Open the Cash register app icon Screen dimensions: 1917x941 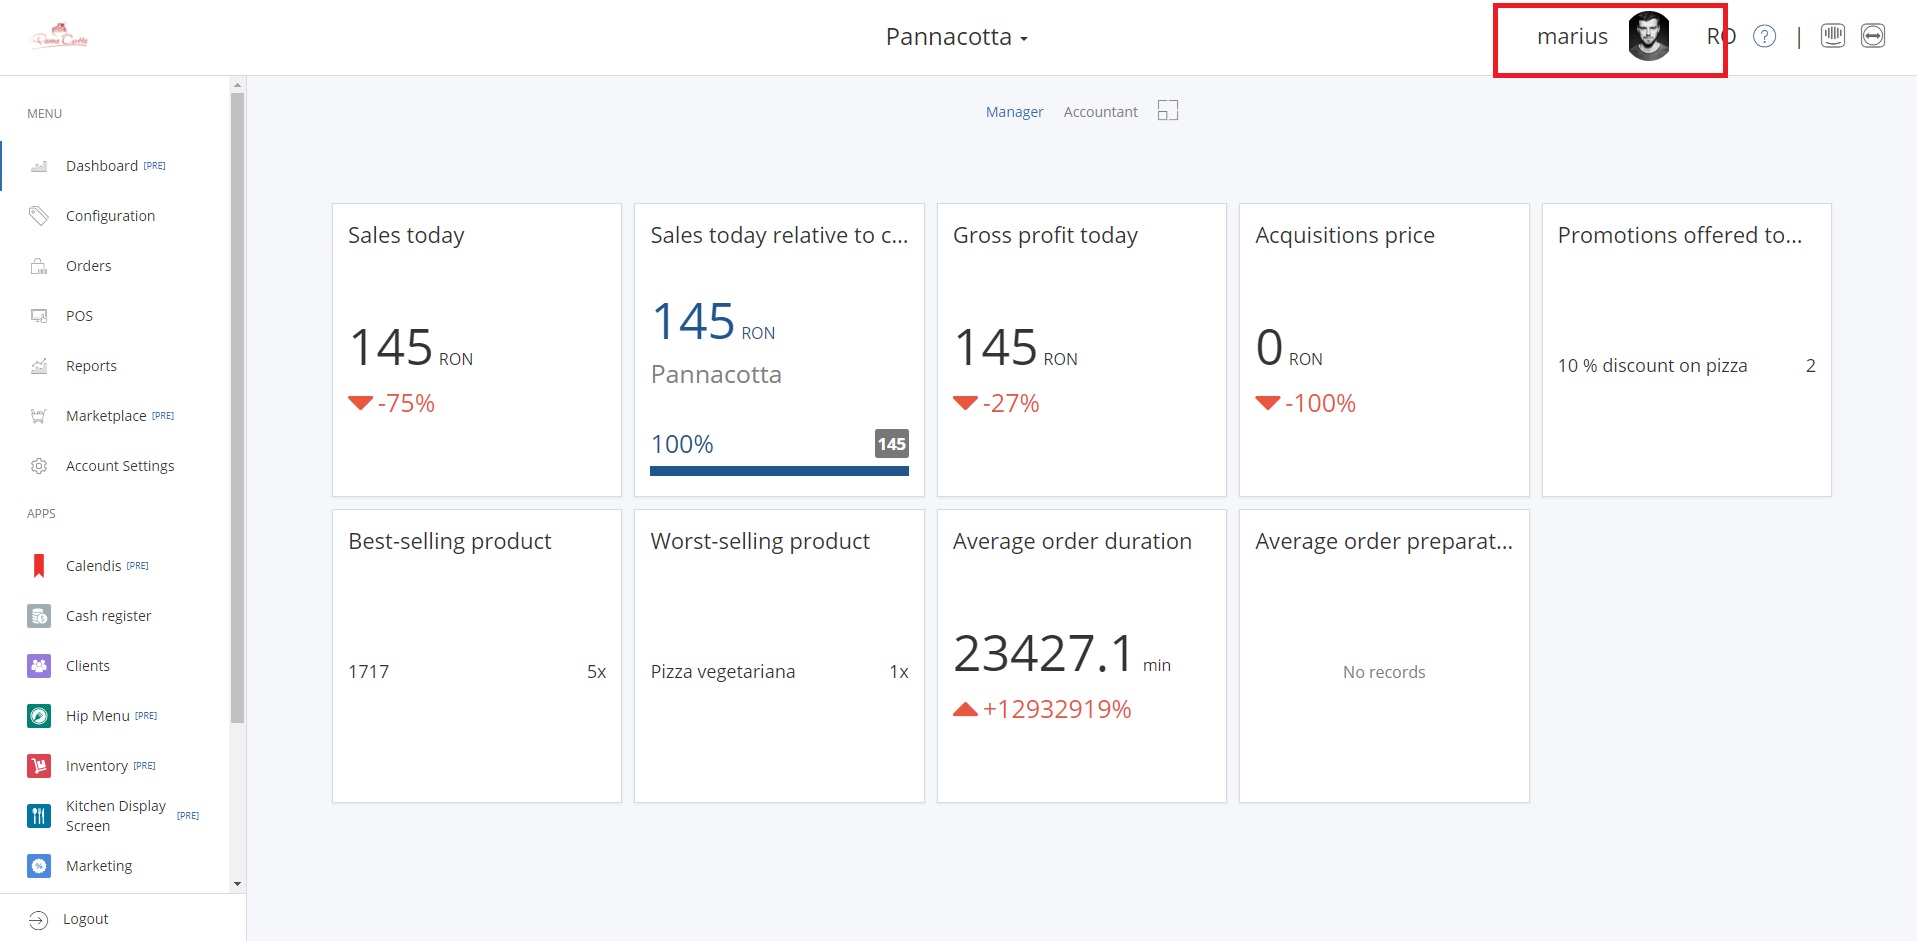click(x=39, y=616)
